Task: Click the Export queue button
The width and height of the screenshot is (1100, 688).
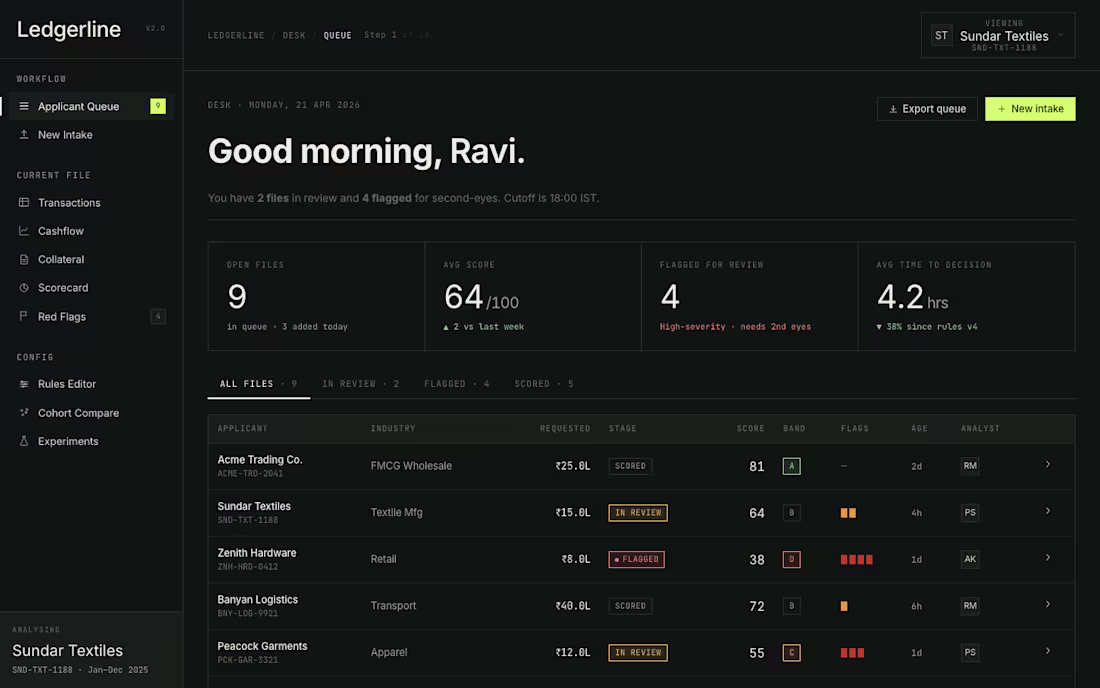Action: 927,109
